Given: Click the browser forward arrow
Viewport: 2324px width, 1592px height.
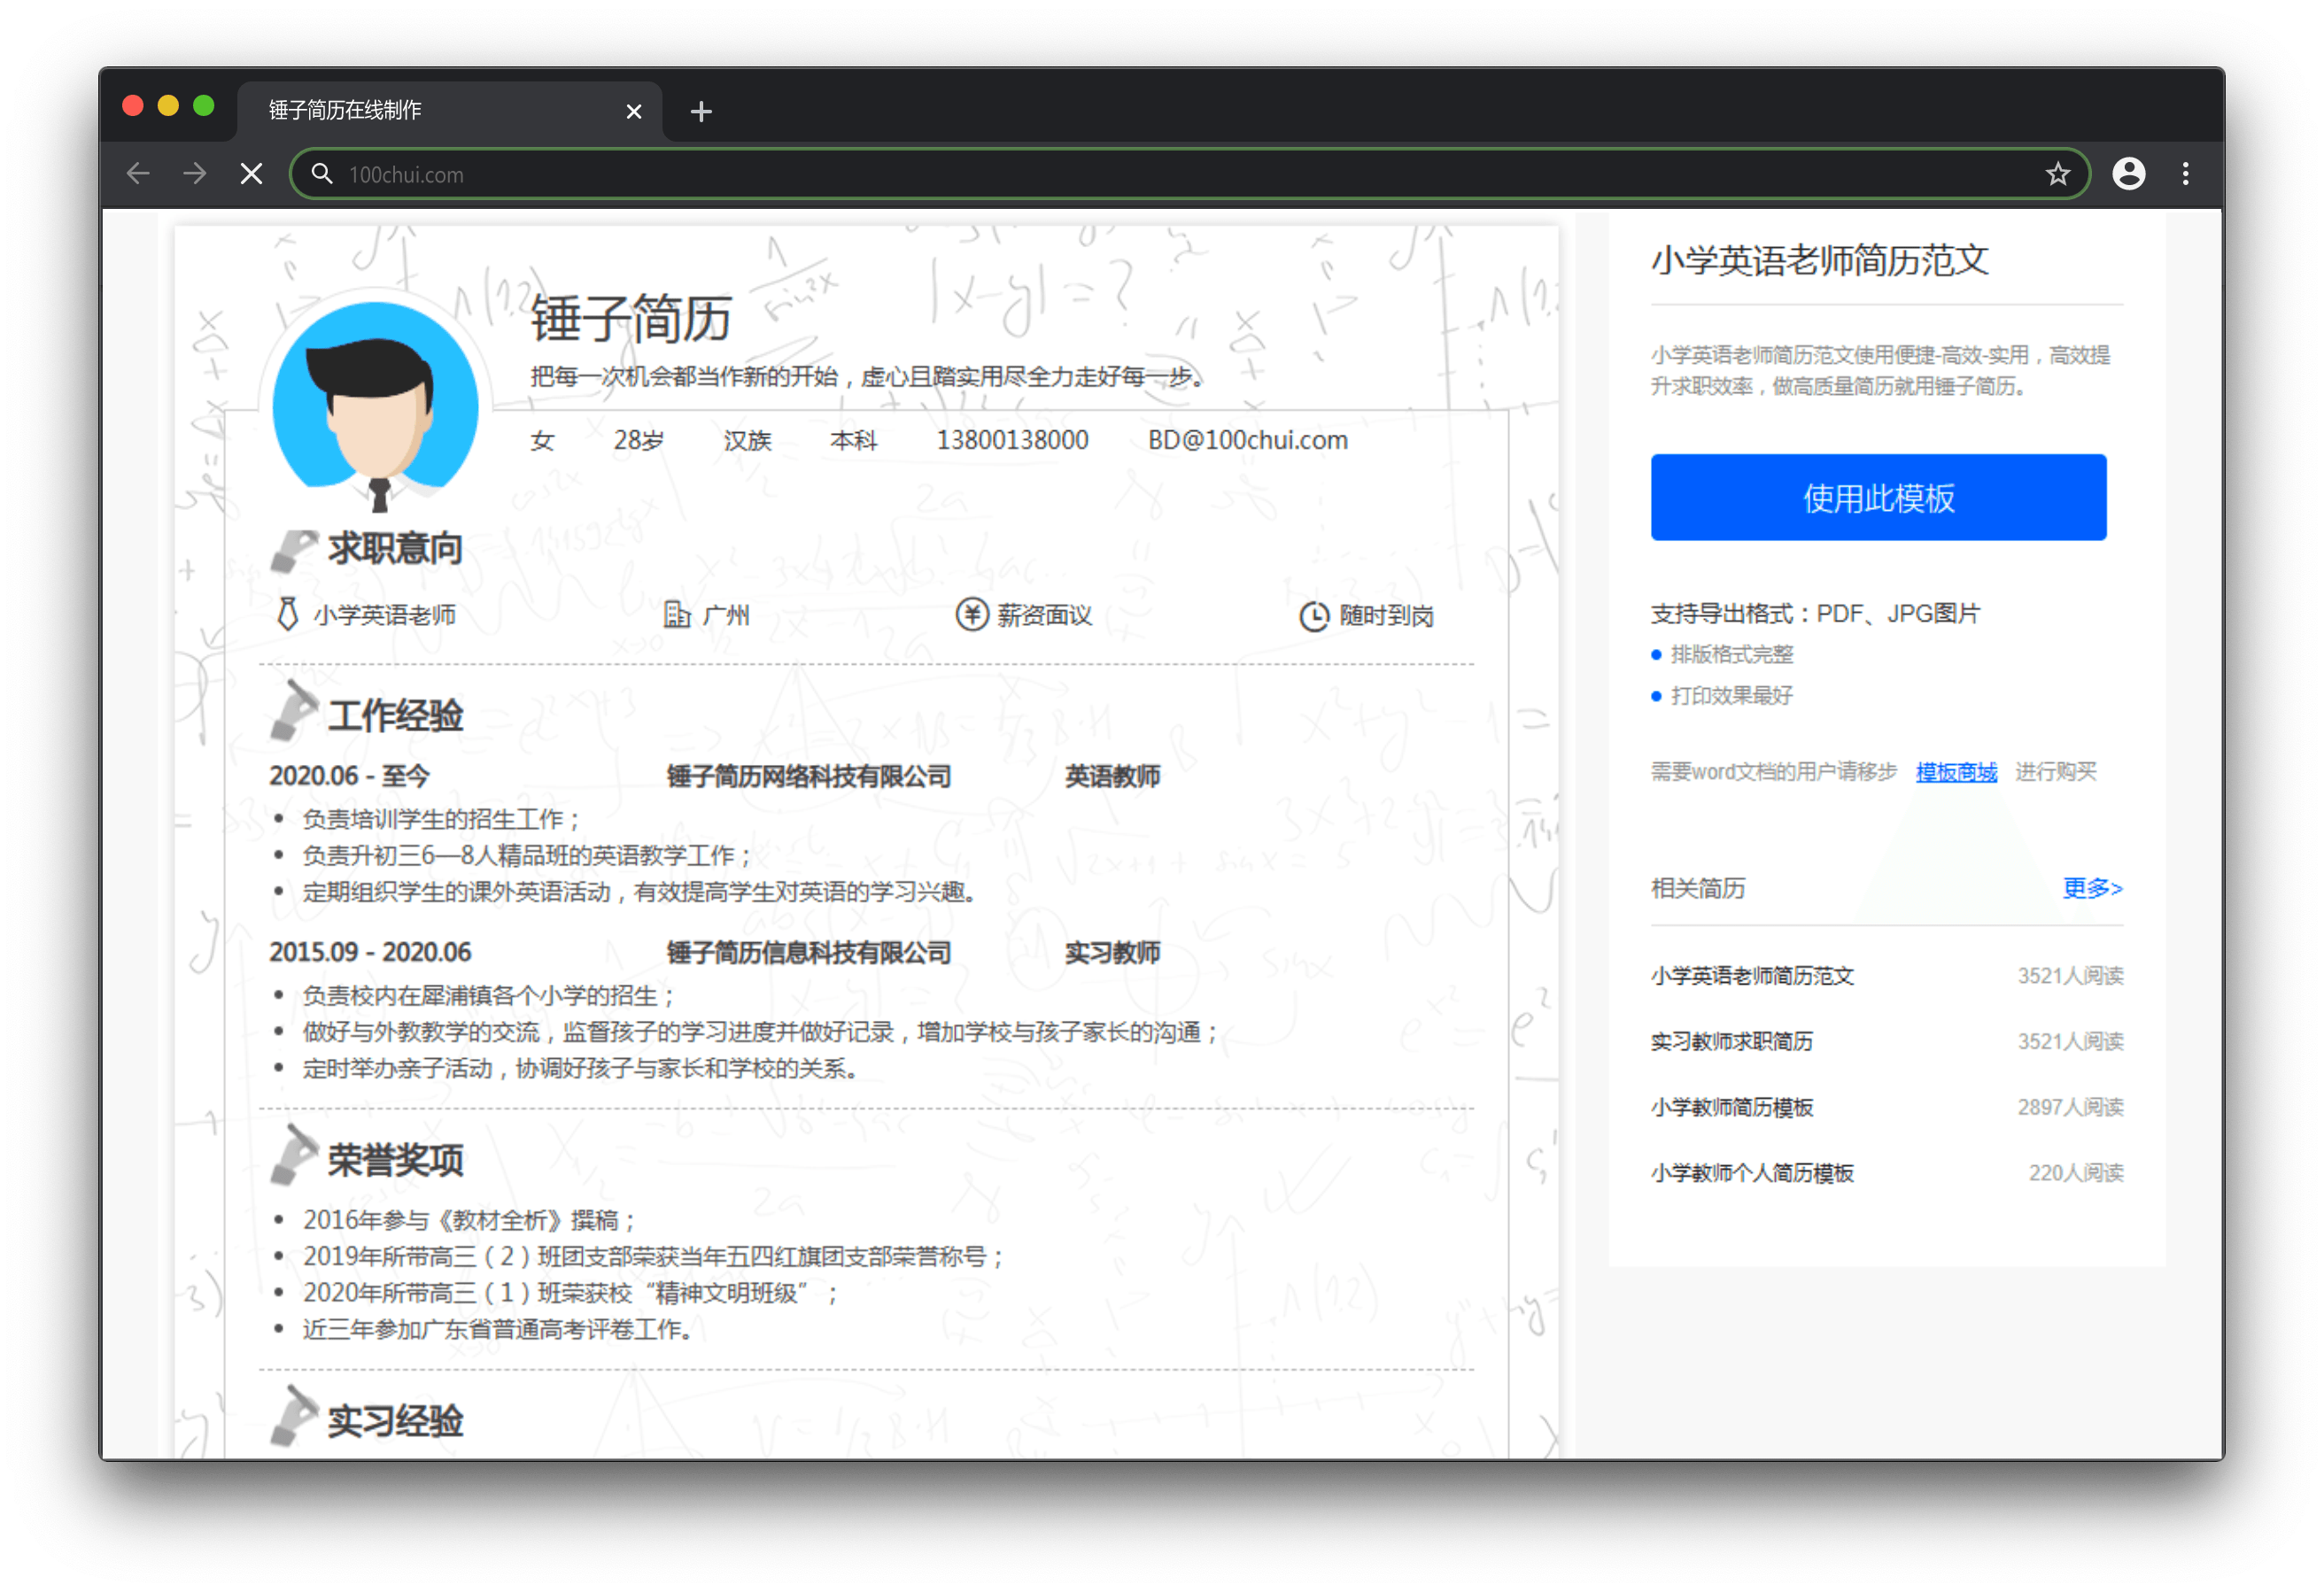Looking at the screenshot, I should (195, 174).
